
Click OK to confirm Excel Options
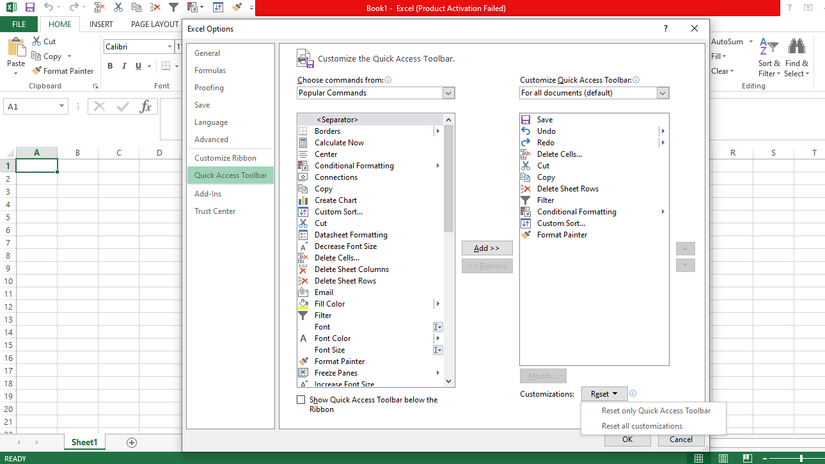[627, 440]
